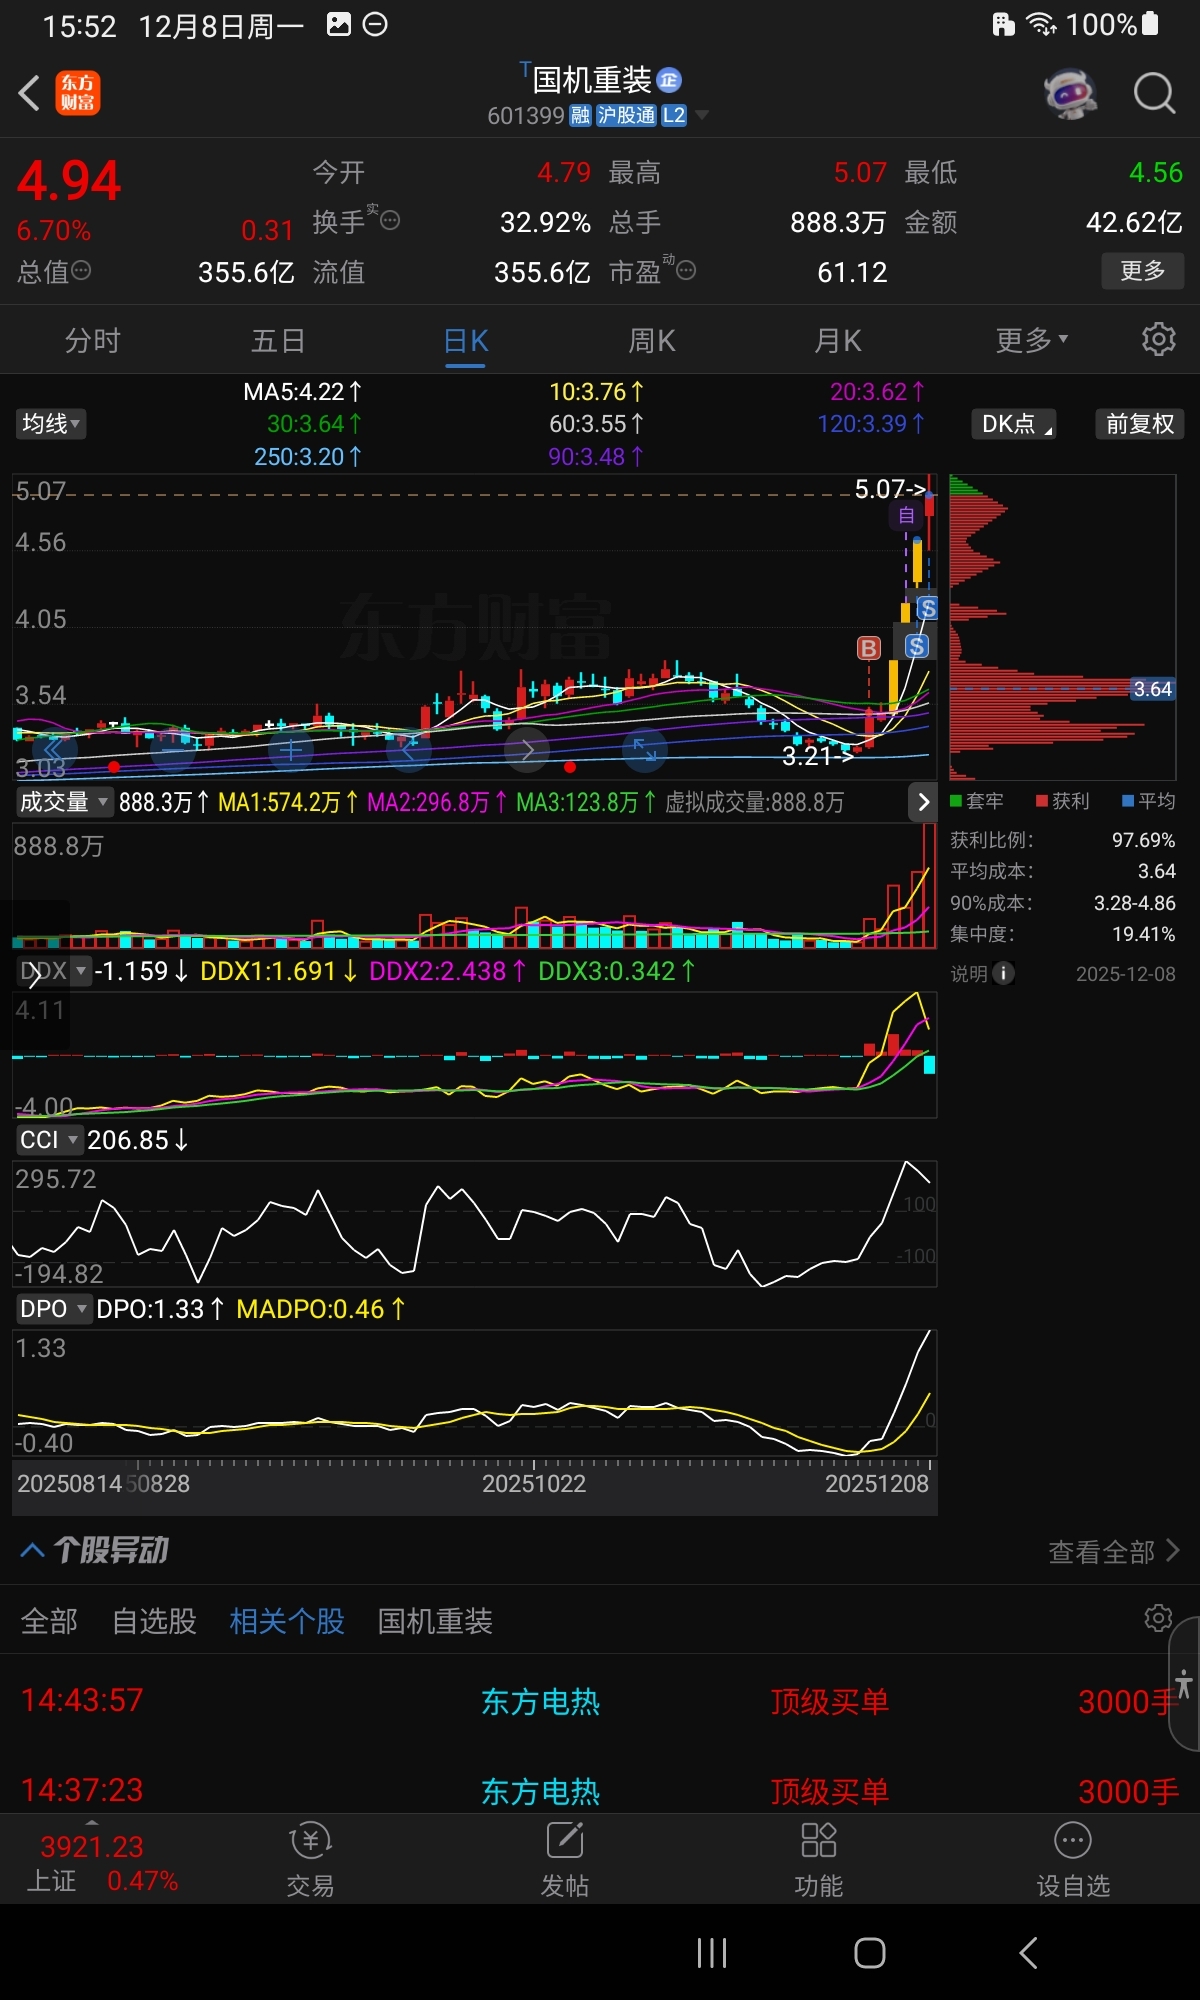Tap the 上证 3921.23 index ticker

[102, 1862]
